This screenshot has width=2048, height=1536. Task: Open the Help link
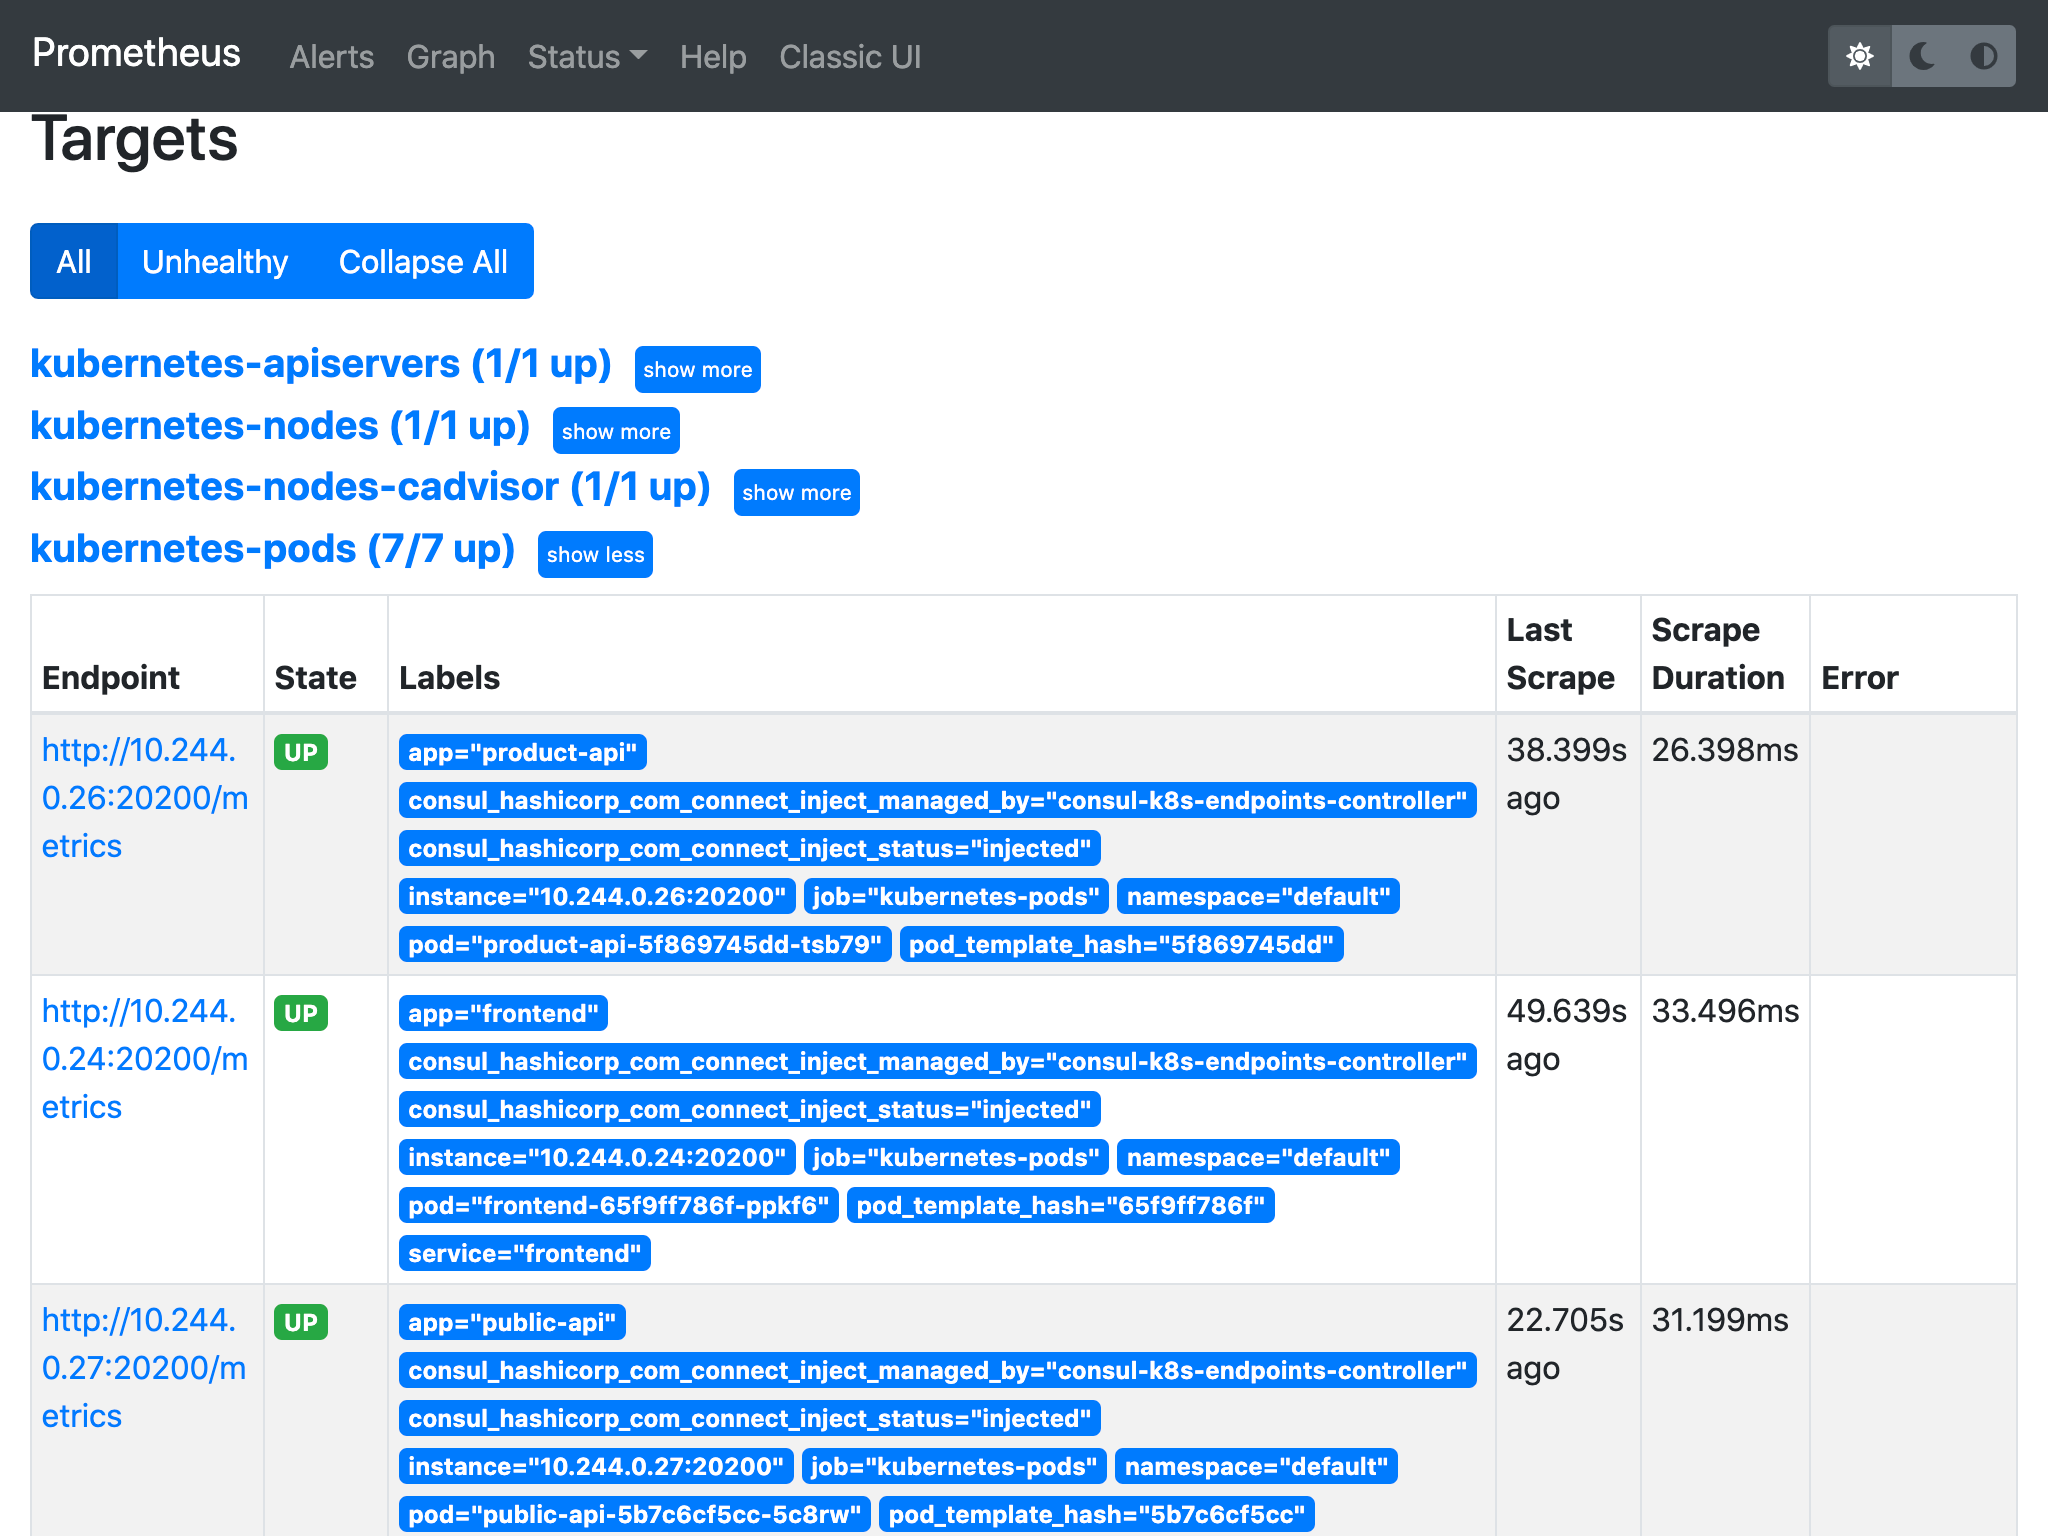(712, 57)
